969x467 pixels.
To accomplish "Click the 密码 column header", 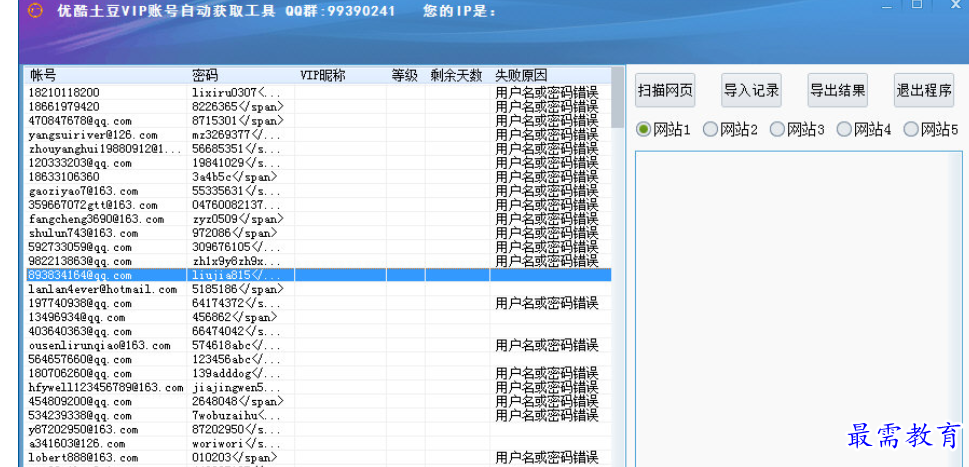I will (x=241, y=75).
